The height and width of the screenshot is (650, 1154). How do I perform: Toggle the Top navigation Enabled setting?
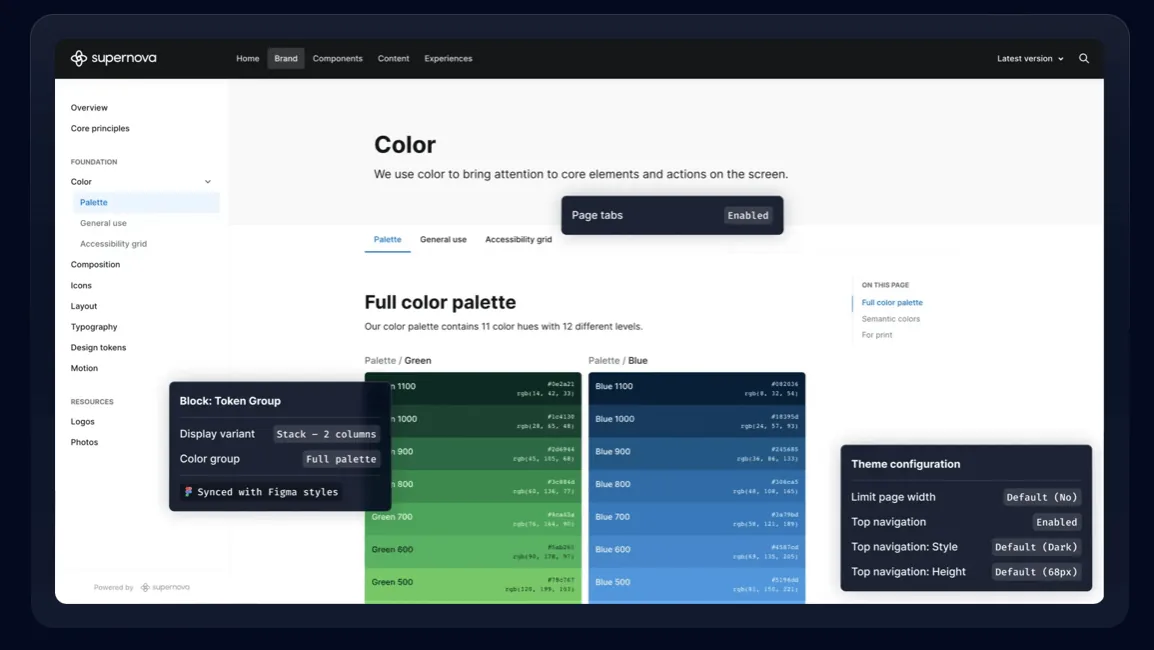coord(1056,522)
